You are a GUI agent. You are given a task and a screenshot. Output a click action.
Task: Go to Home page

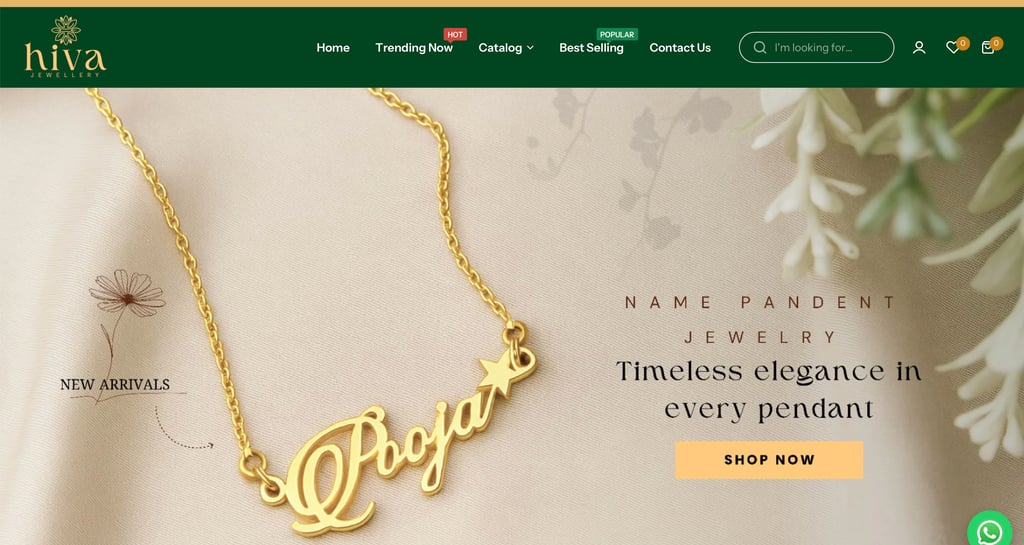pos(333,48)
